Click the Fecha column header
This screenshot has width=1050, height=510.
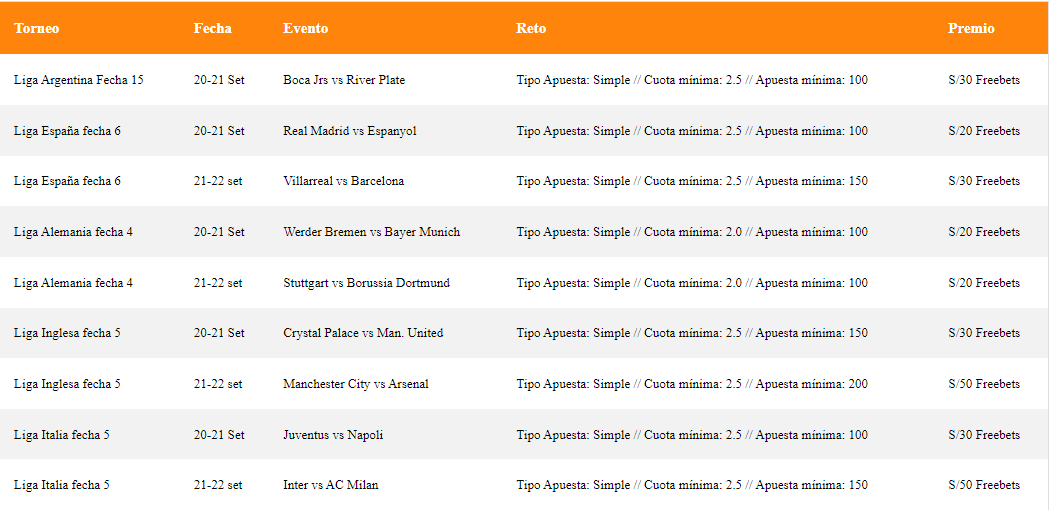pos(212,28)
